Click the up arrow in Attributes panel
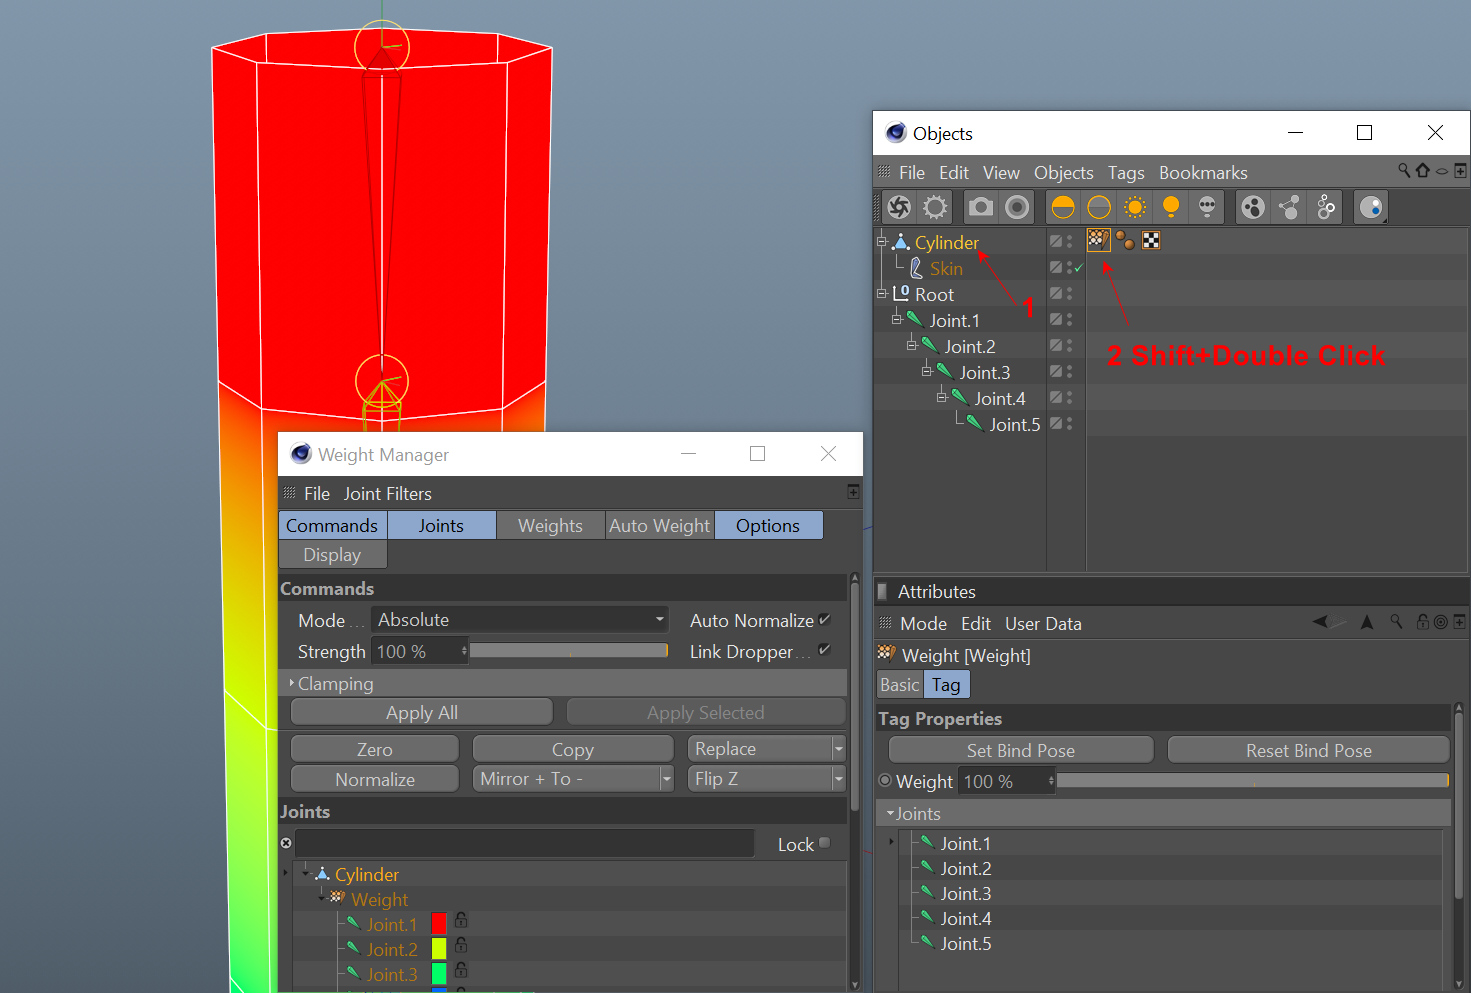 coord(1367,622)
